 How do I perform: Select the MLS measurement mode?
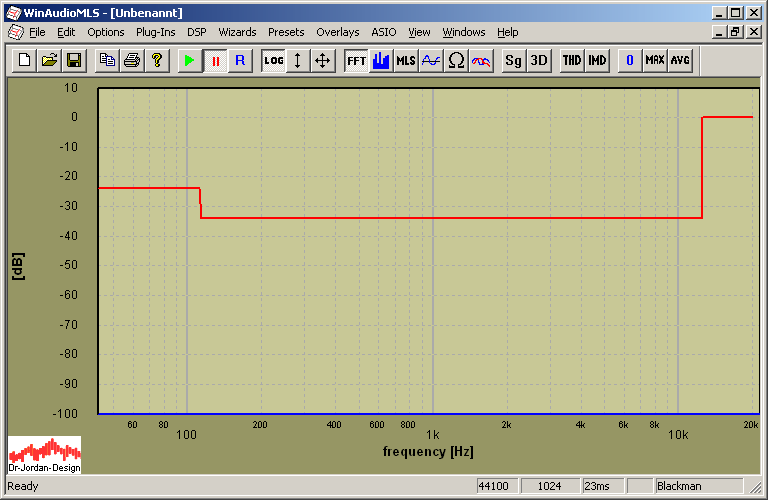pos(405,60)
